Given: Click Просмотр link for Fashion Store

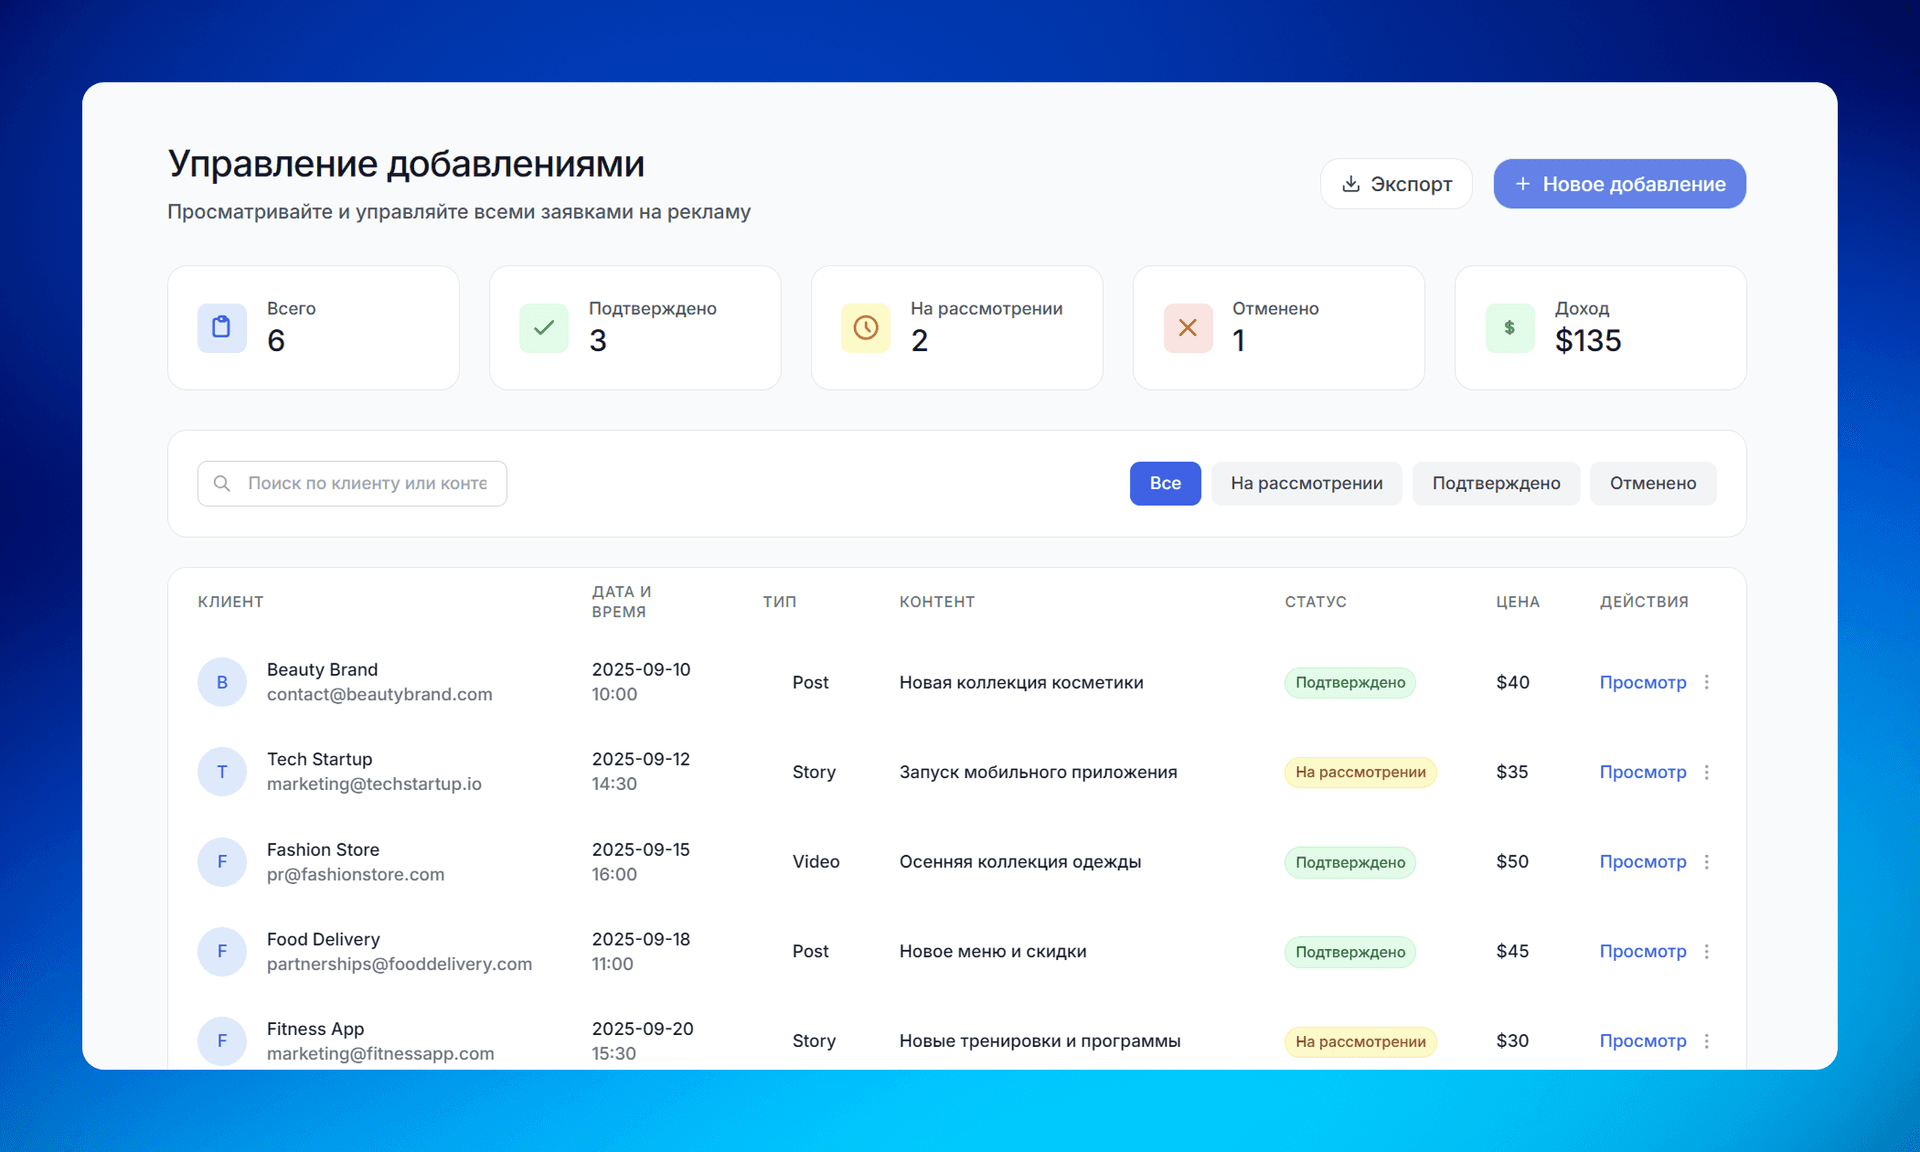Looking at the screenshot, I should (x=1642, y=862).
